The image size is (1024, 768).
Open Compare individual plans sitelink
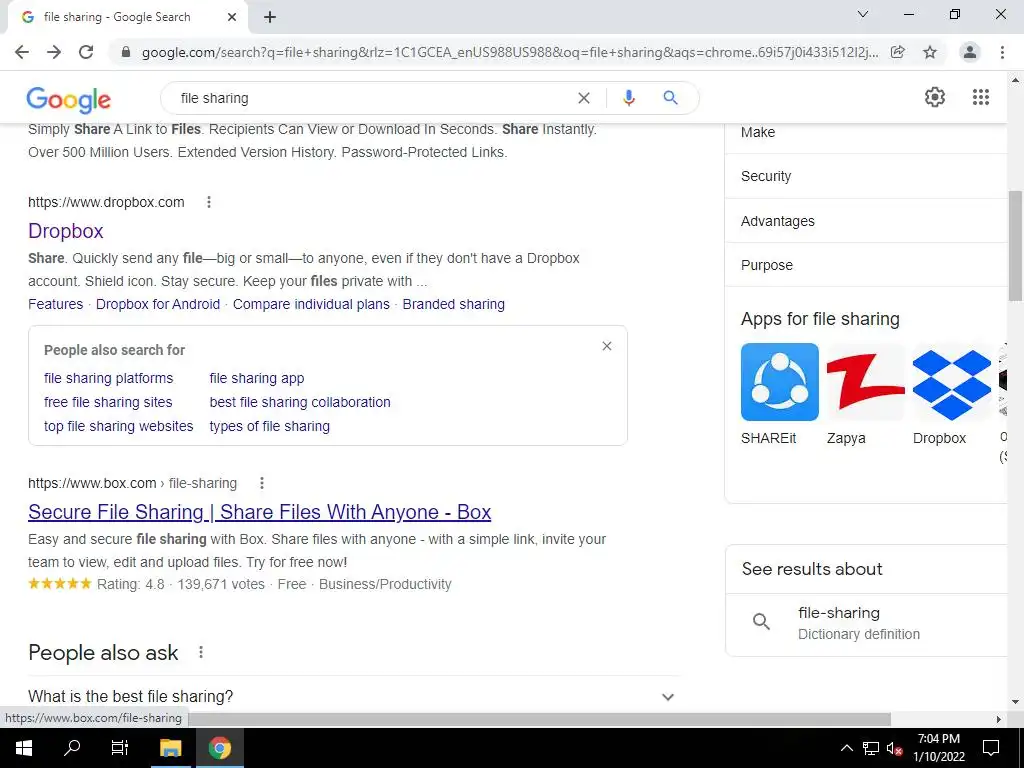pyautogui.click(x=312, y=304)
